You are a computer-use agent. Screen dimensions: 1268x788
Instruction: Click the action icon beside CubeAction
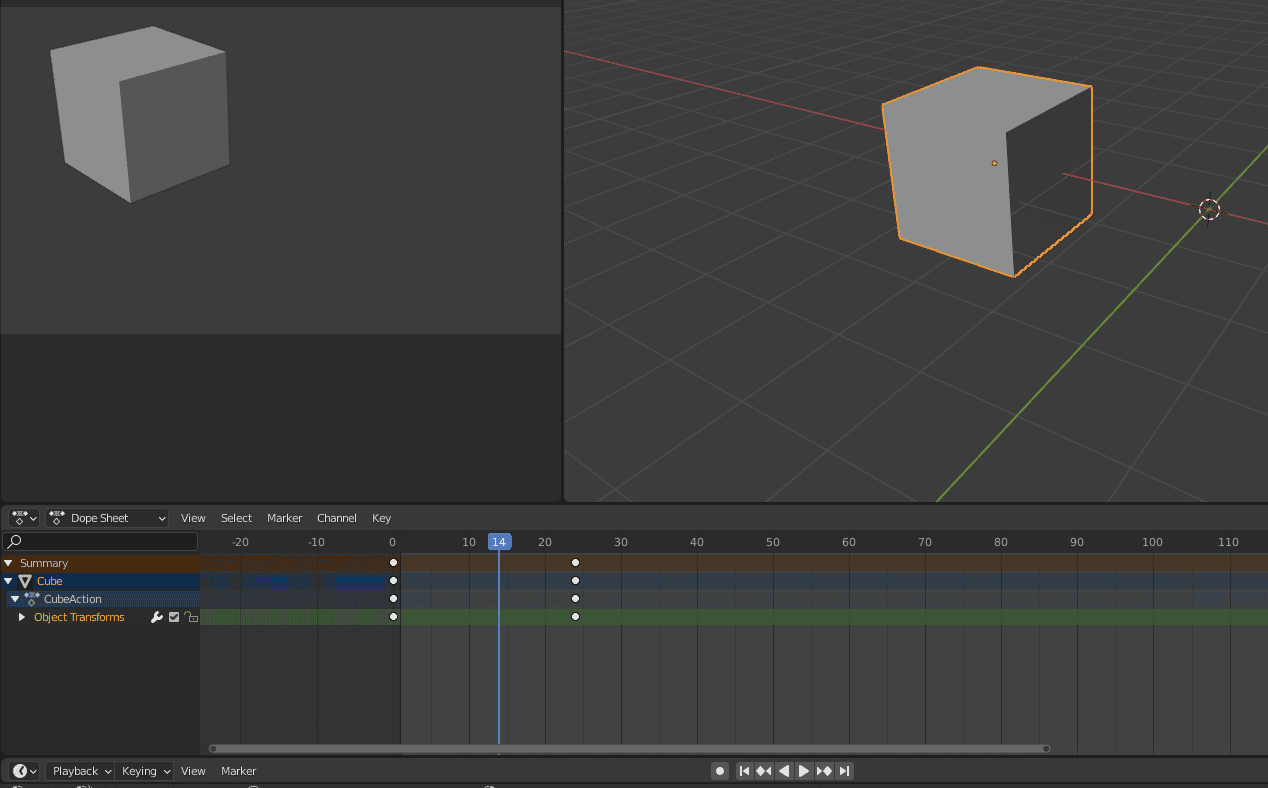click(32, 598)
